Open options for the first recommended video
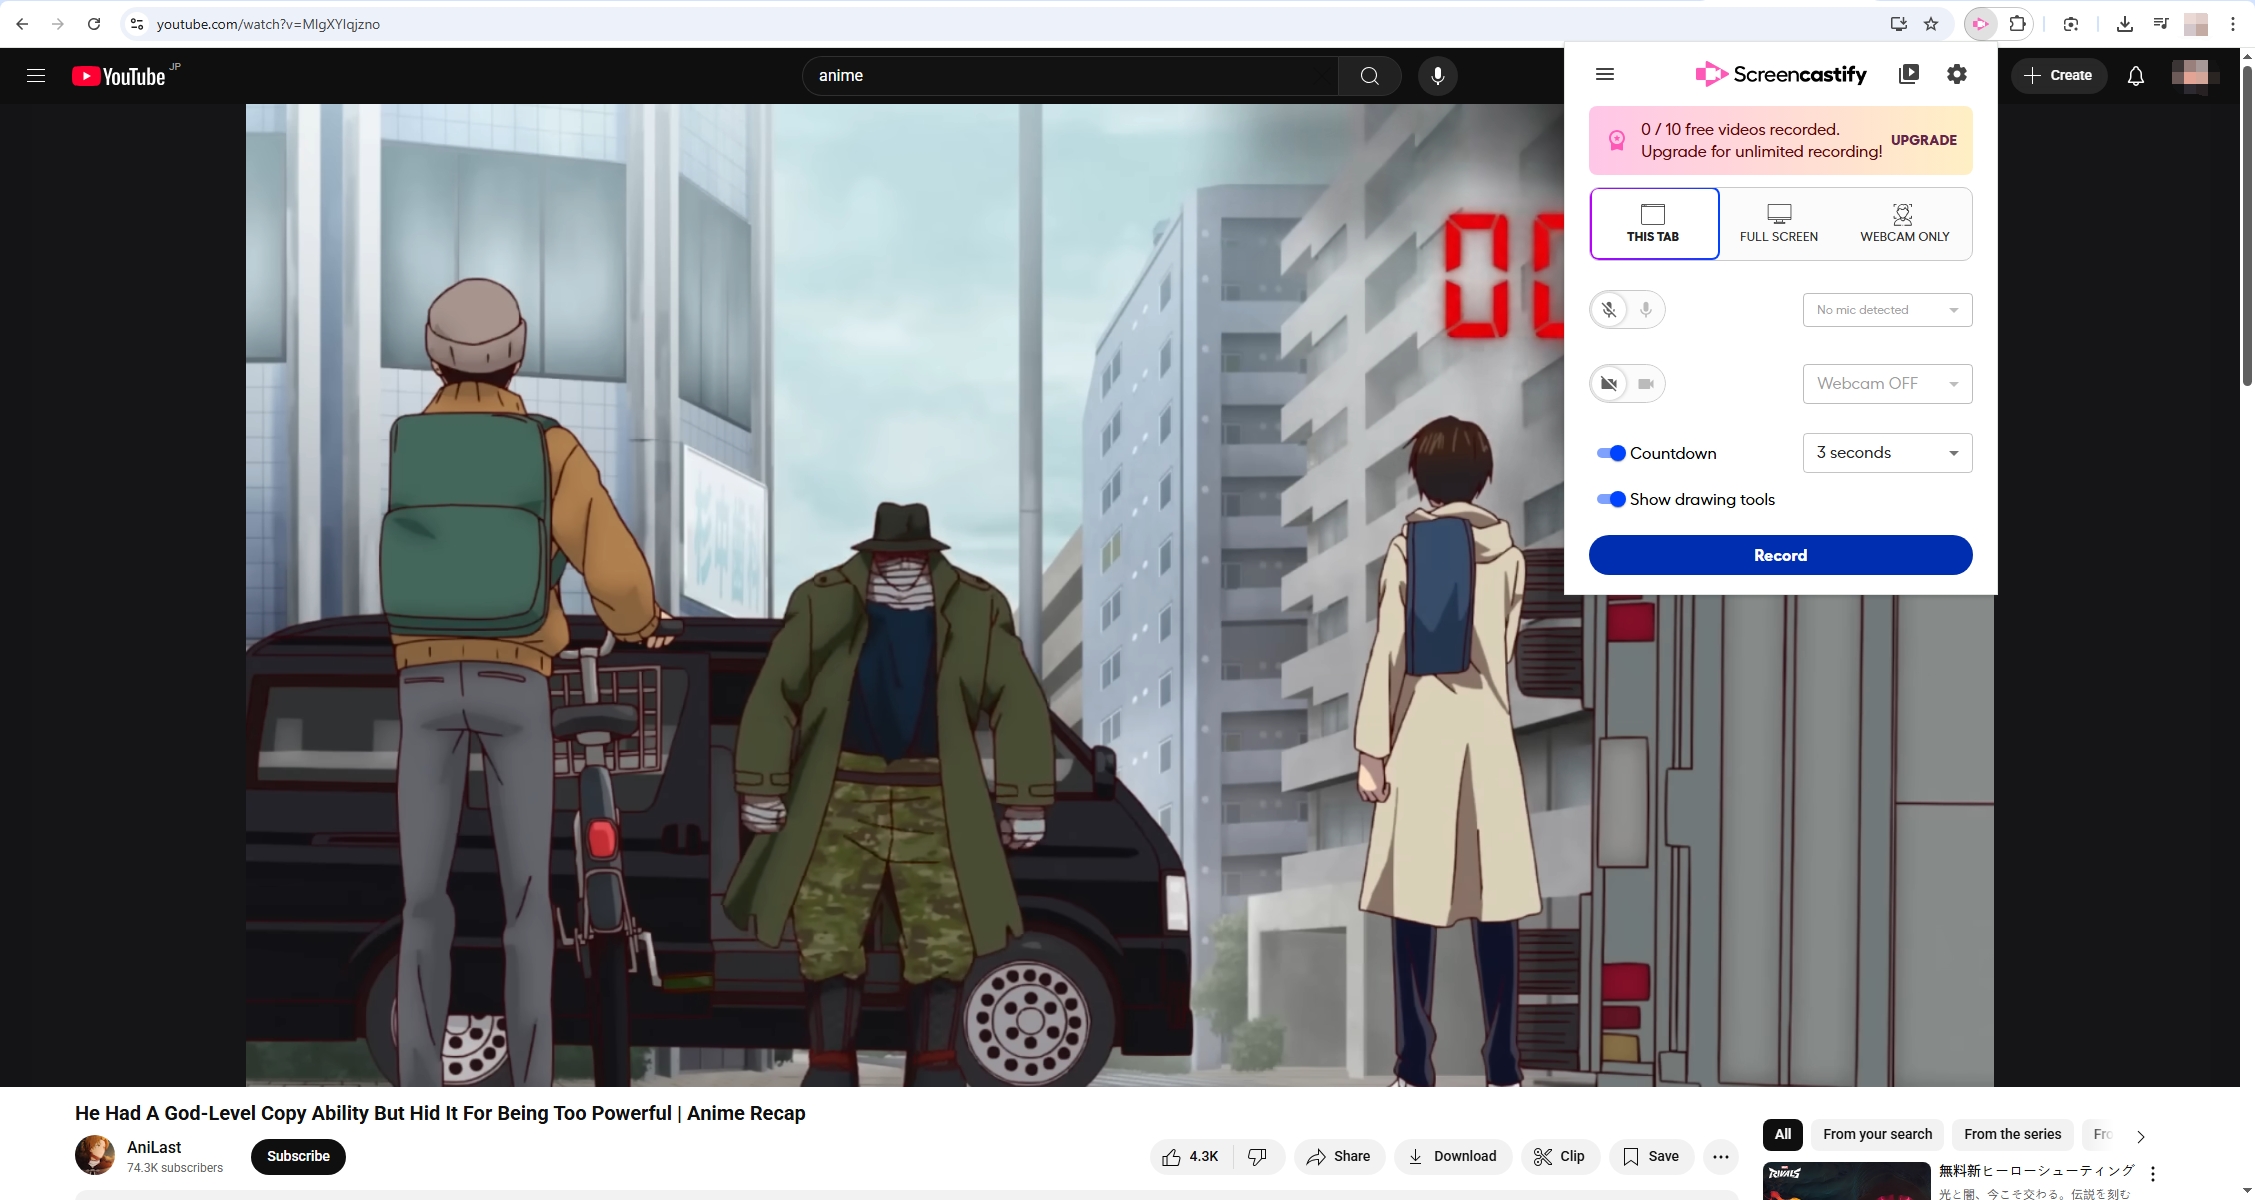 point(2153,1174)
